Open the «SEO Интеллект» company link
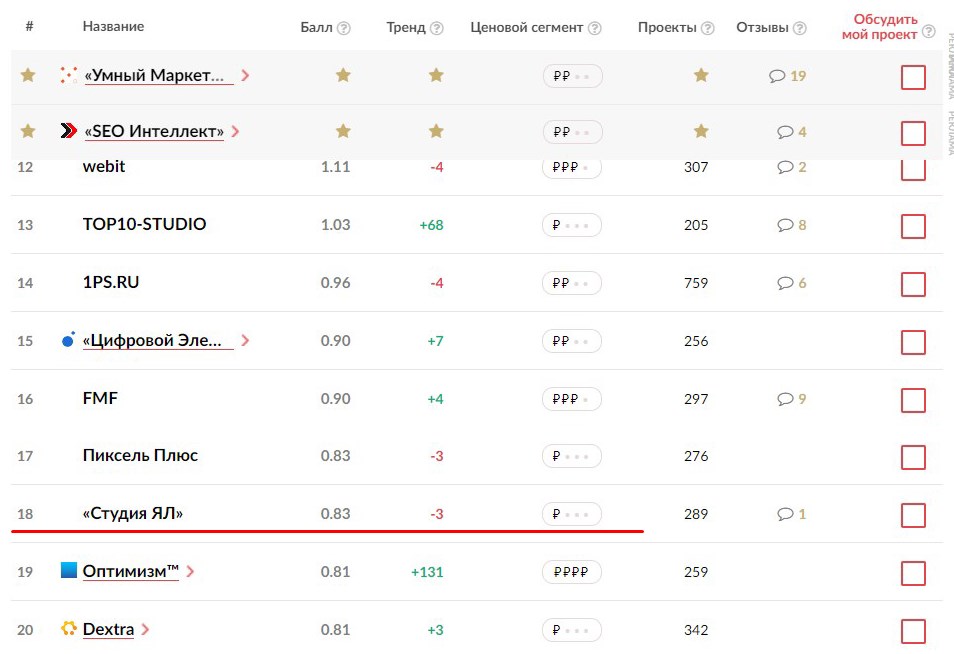 point(154,131)
